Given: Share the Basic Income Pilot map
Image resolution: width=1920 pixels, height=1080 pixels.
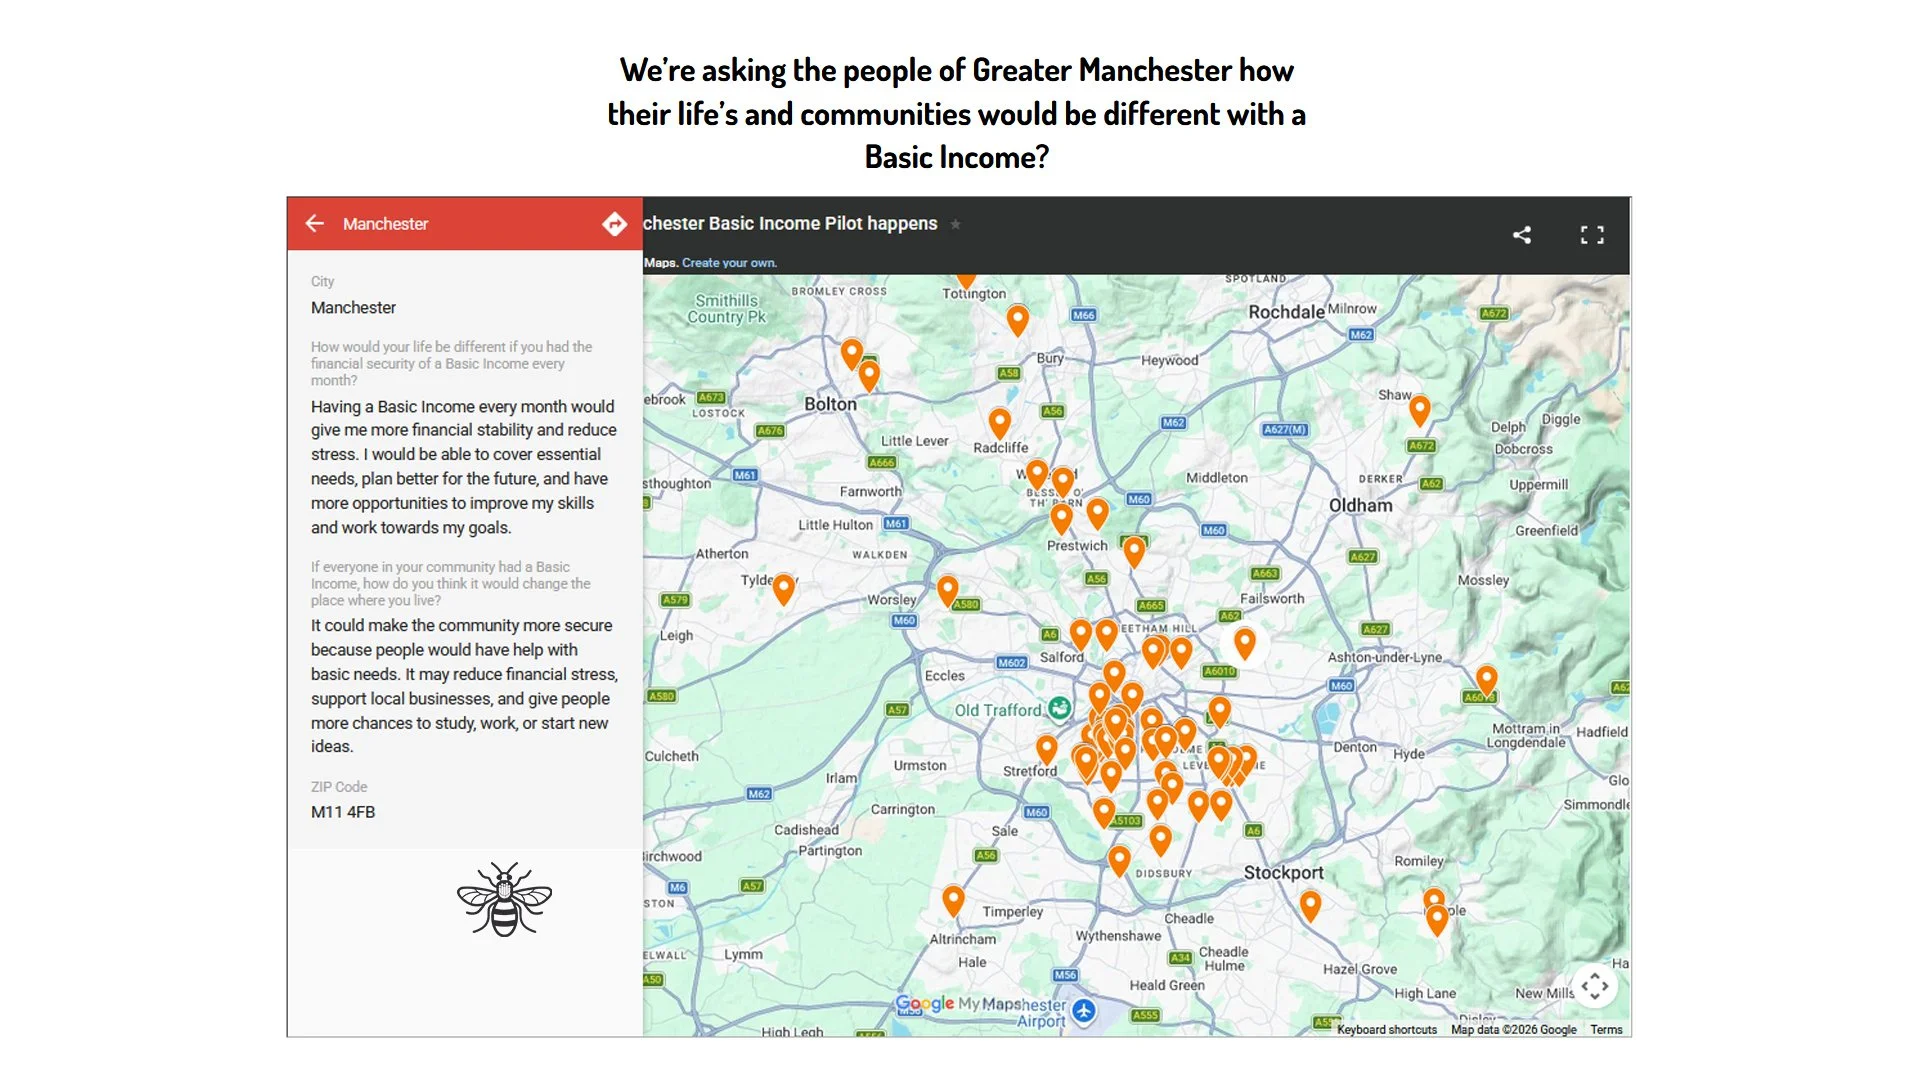Looking at the screenshot, I should [1522, 235].
